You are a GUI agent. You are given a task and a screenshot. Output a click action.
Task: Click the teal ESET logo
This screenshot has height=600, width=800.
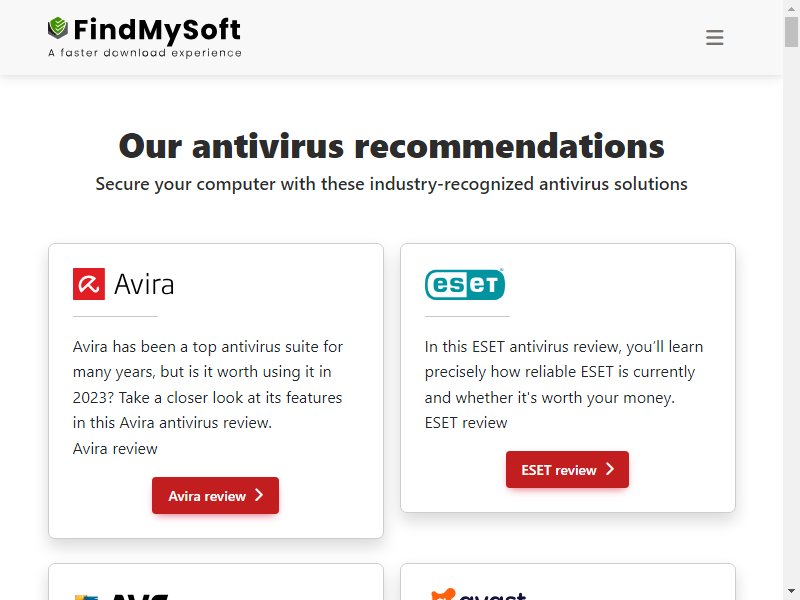coord(464,284)
